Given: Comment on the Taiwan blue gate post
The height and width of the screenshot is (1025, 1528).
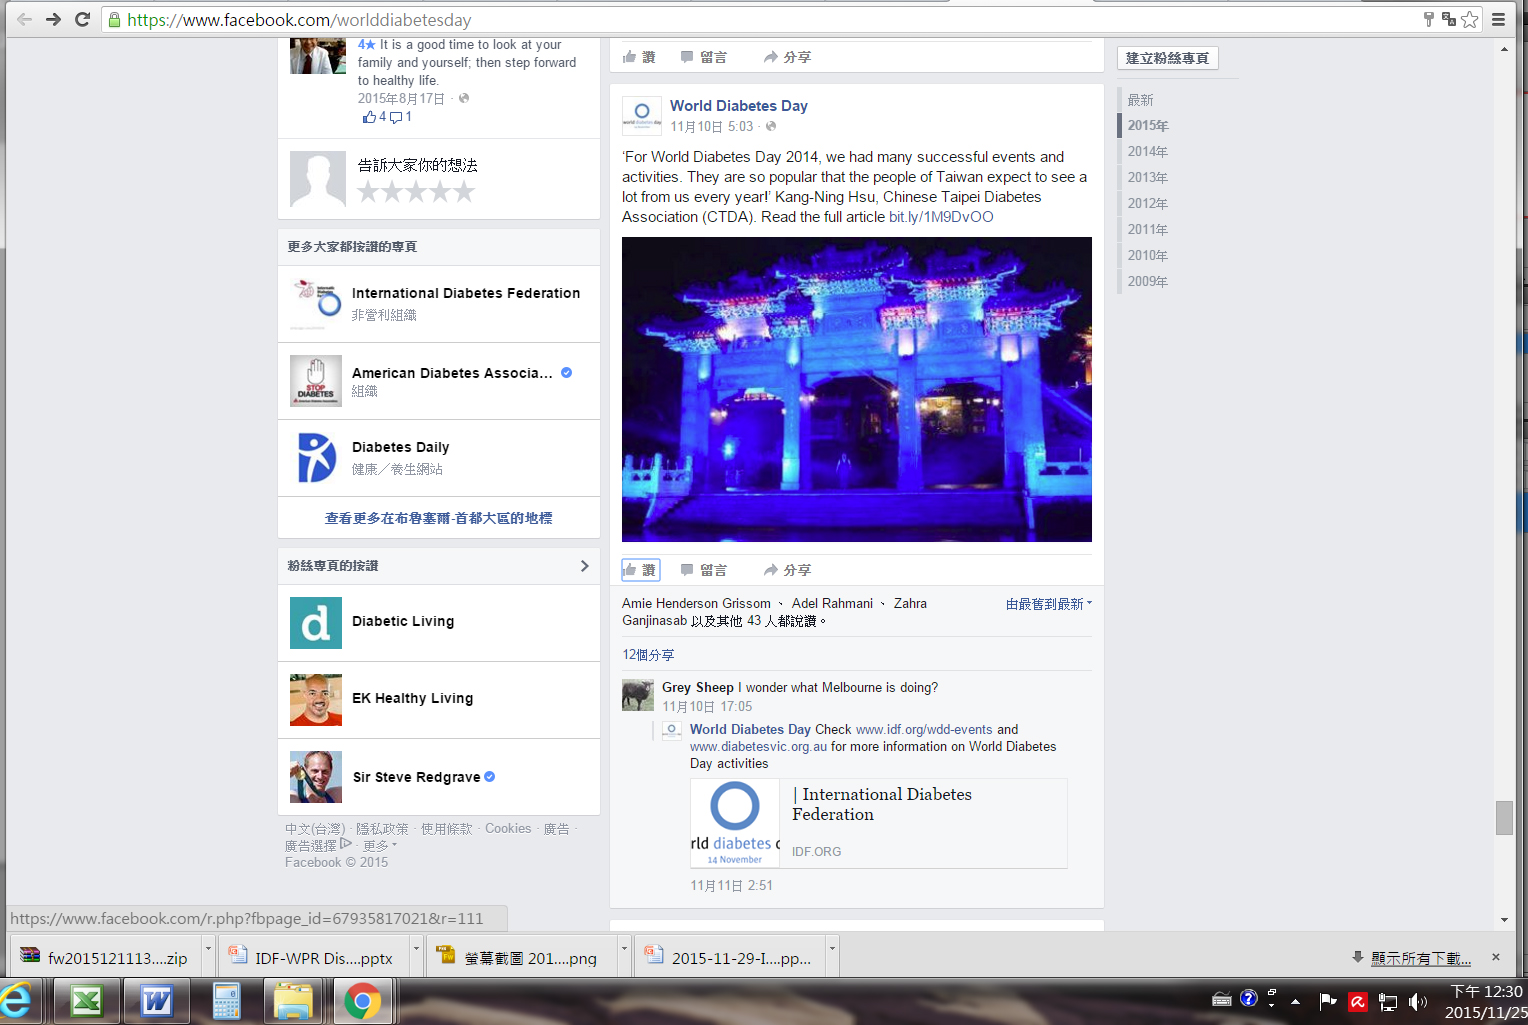Looking at the screenshot, I should point(703,570).
